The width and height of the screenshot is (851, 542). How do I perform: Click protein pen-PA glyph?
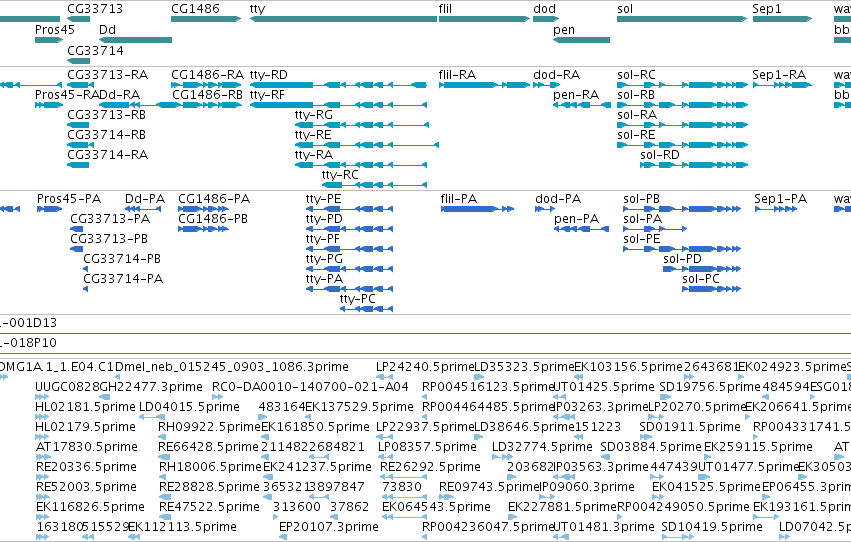pos(581,229)
